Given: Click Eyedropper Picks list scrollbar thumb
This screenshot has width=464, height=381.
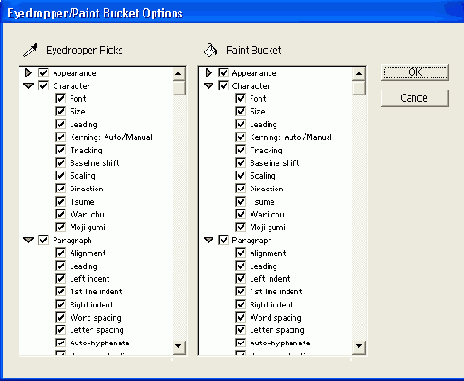Looking at the screenshot, I should pos(179,88).
